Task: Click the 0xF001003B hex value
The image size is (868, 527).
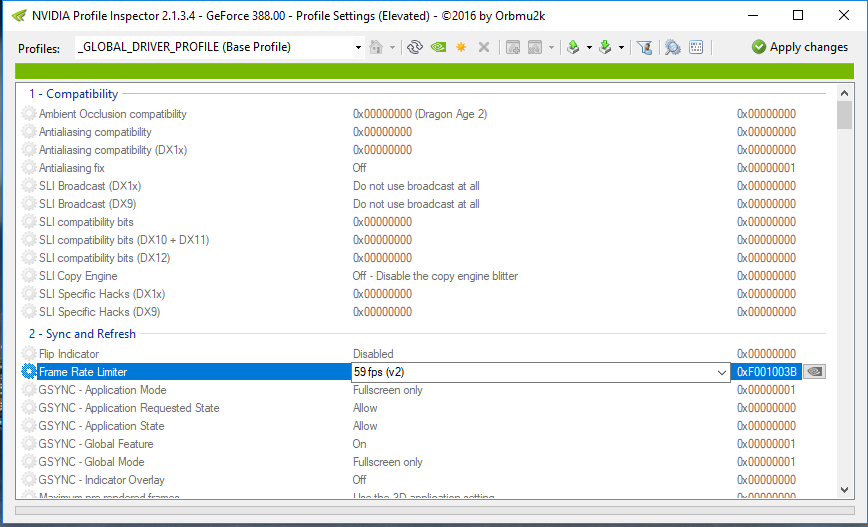Action: point(767,372)
